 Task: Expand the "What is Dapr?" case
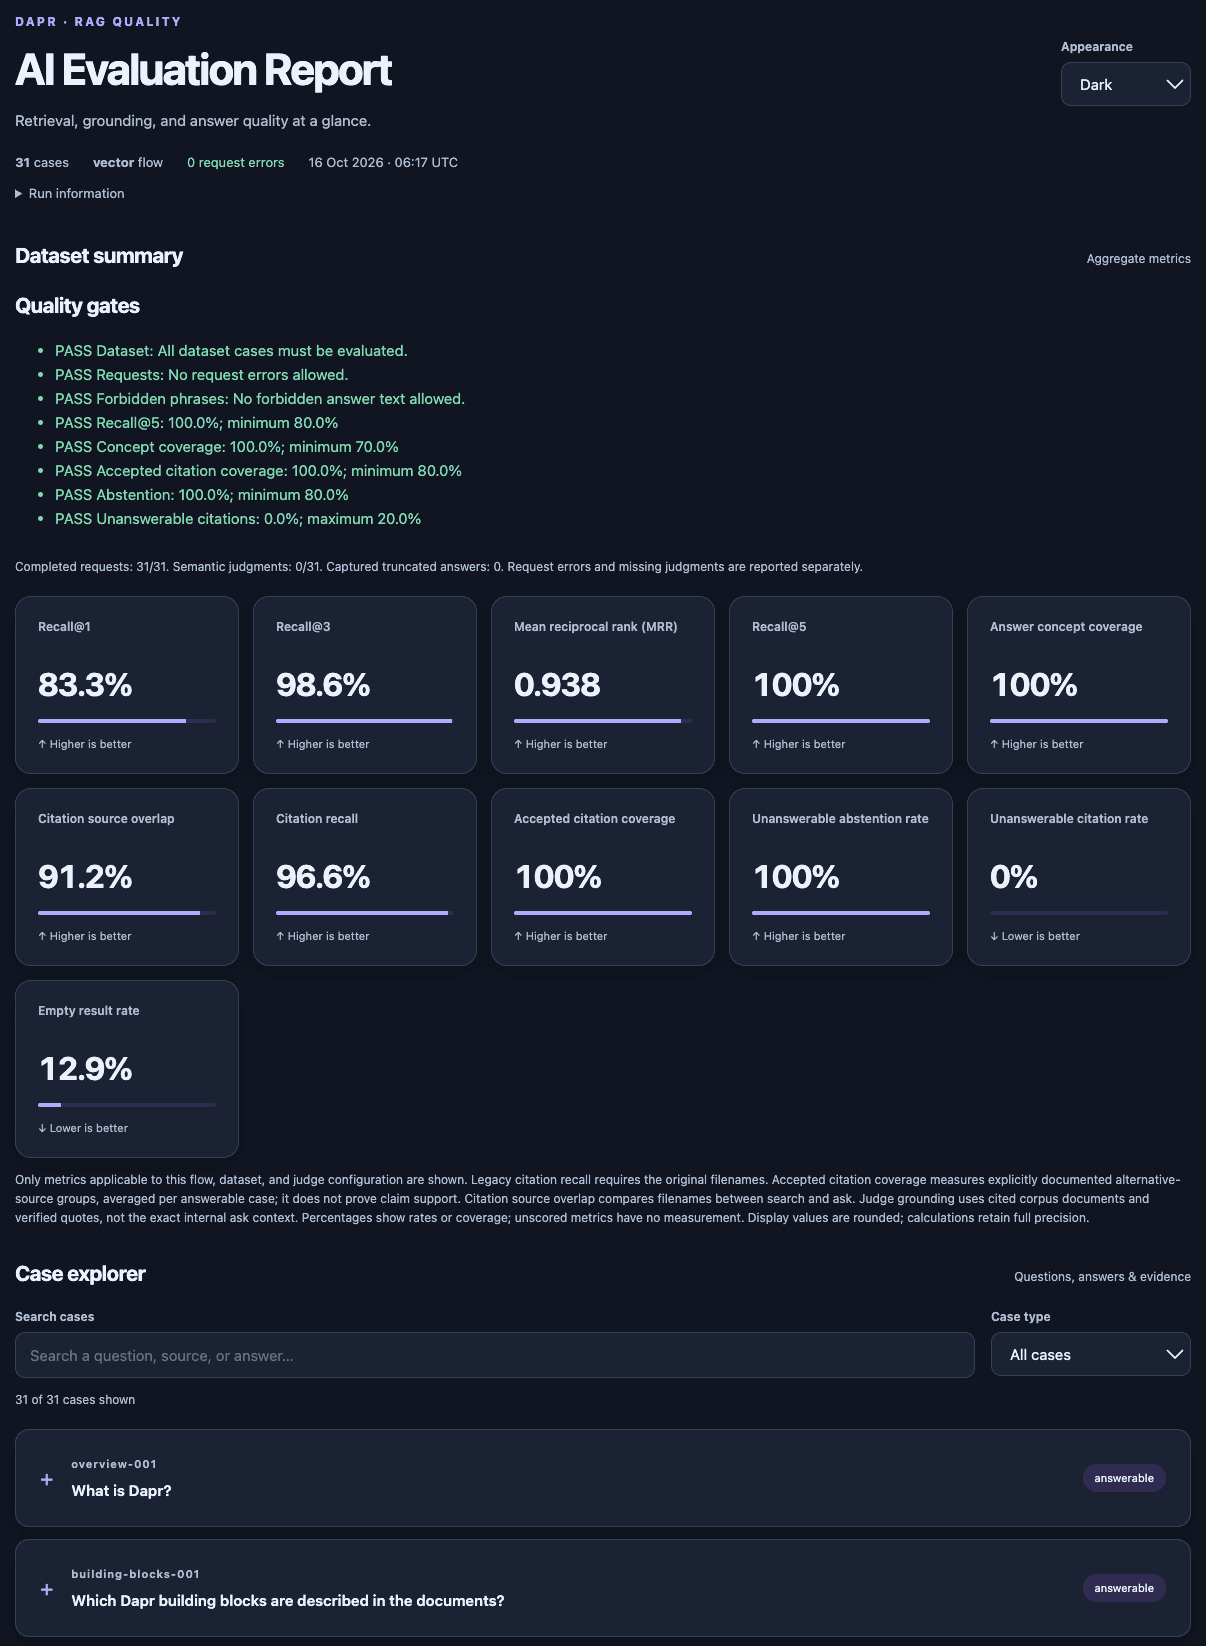point(602,1478)
